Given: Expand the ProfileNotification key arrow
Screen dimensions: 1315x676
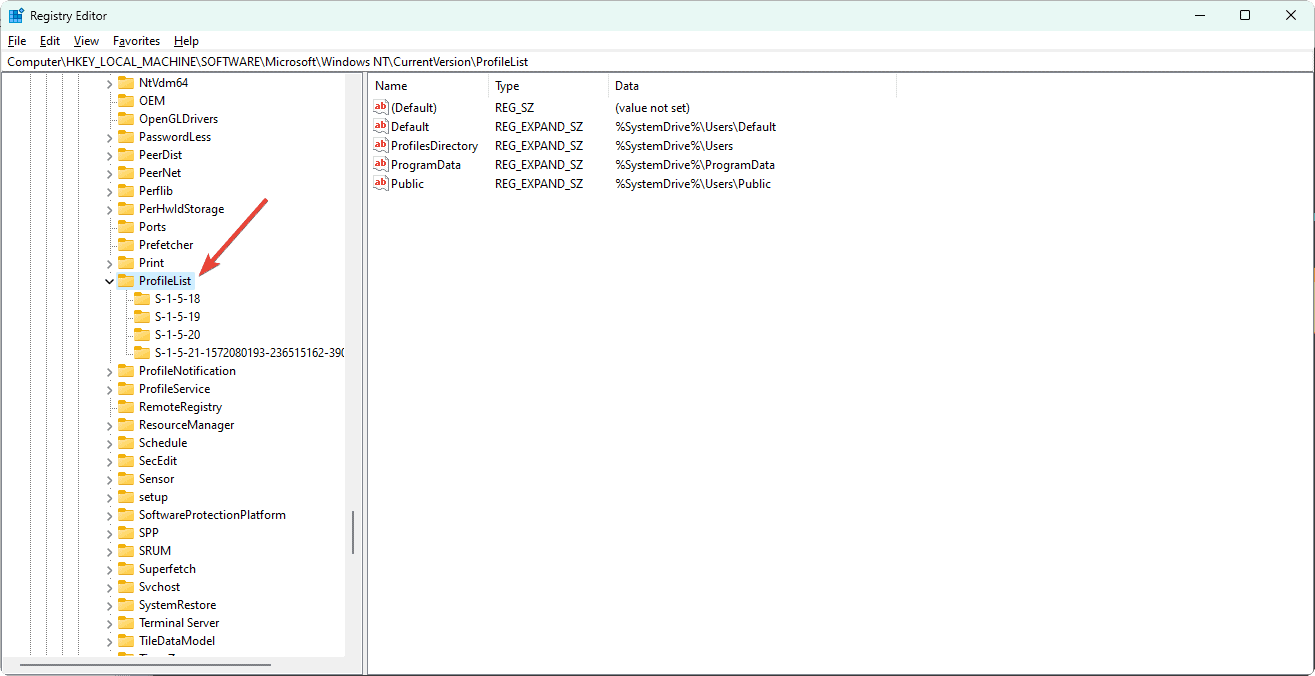Looking at the screenshot, I should pyautogui.click(x=110, y=371).
